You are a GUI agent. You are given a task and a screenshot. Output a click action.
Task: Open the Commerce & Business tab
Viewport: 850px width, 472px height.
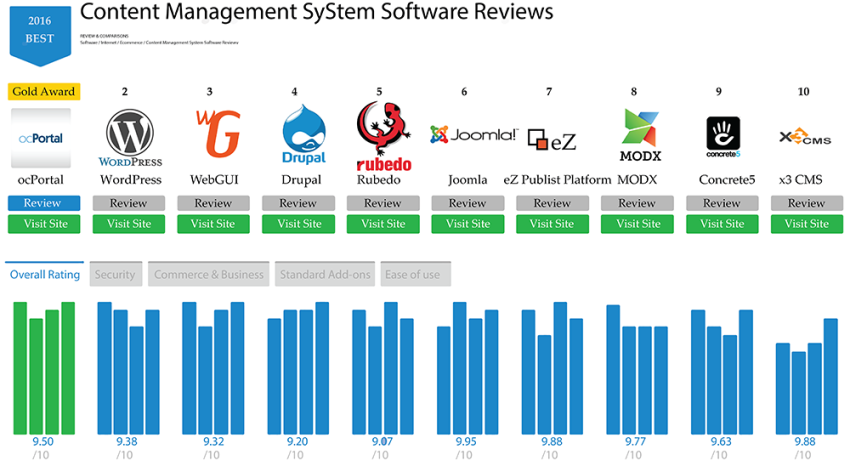click(x=209, y=274)
